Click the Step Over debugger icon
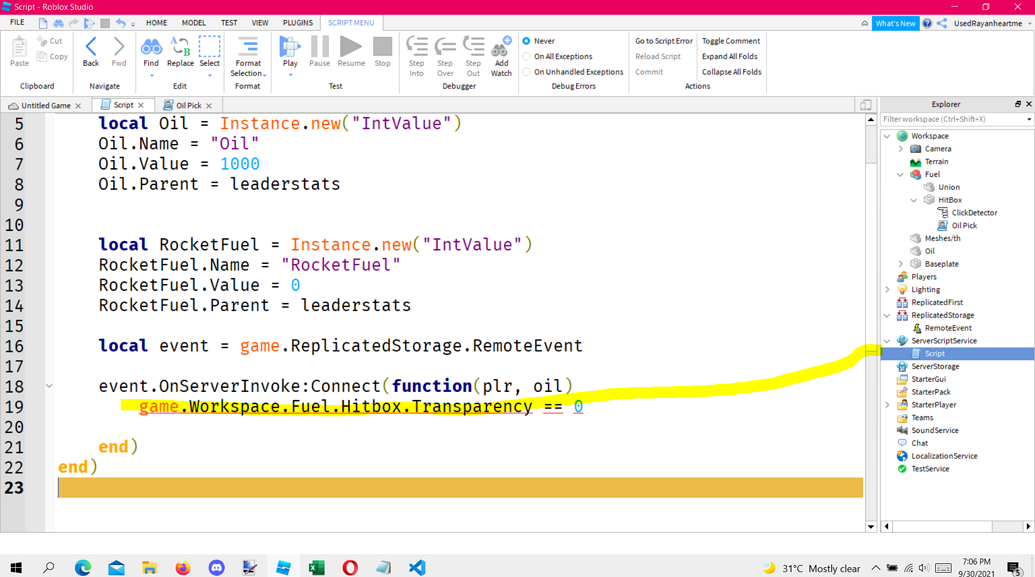Image resolution: width=1035 pixels, height=577 pixels. 444,50
